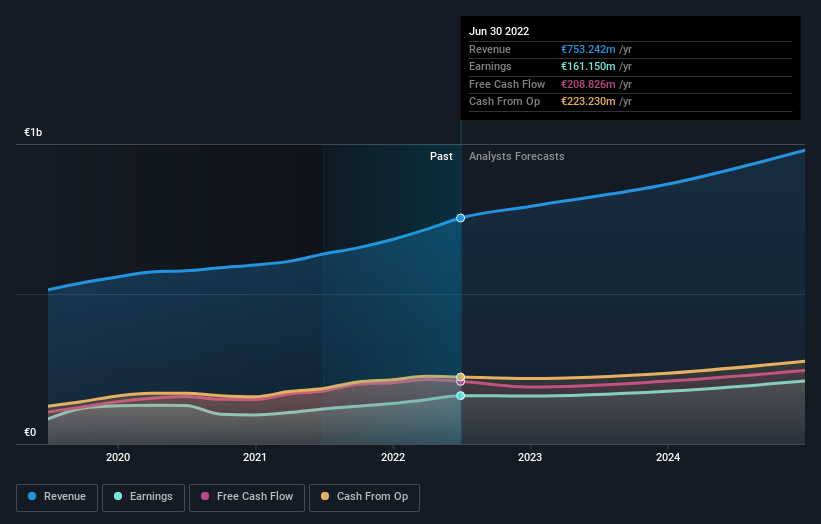
Task: Click the €753.242m revenue value
Action: coord(588,49)
